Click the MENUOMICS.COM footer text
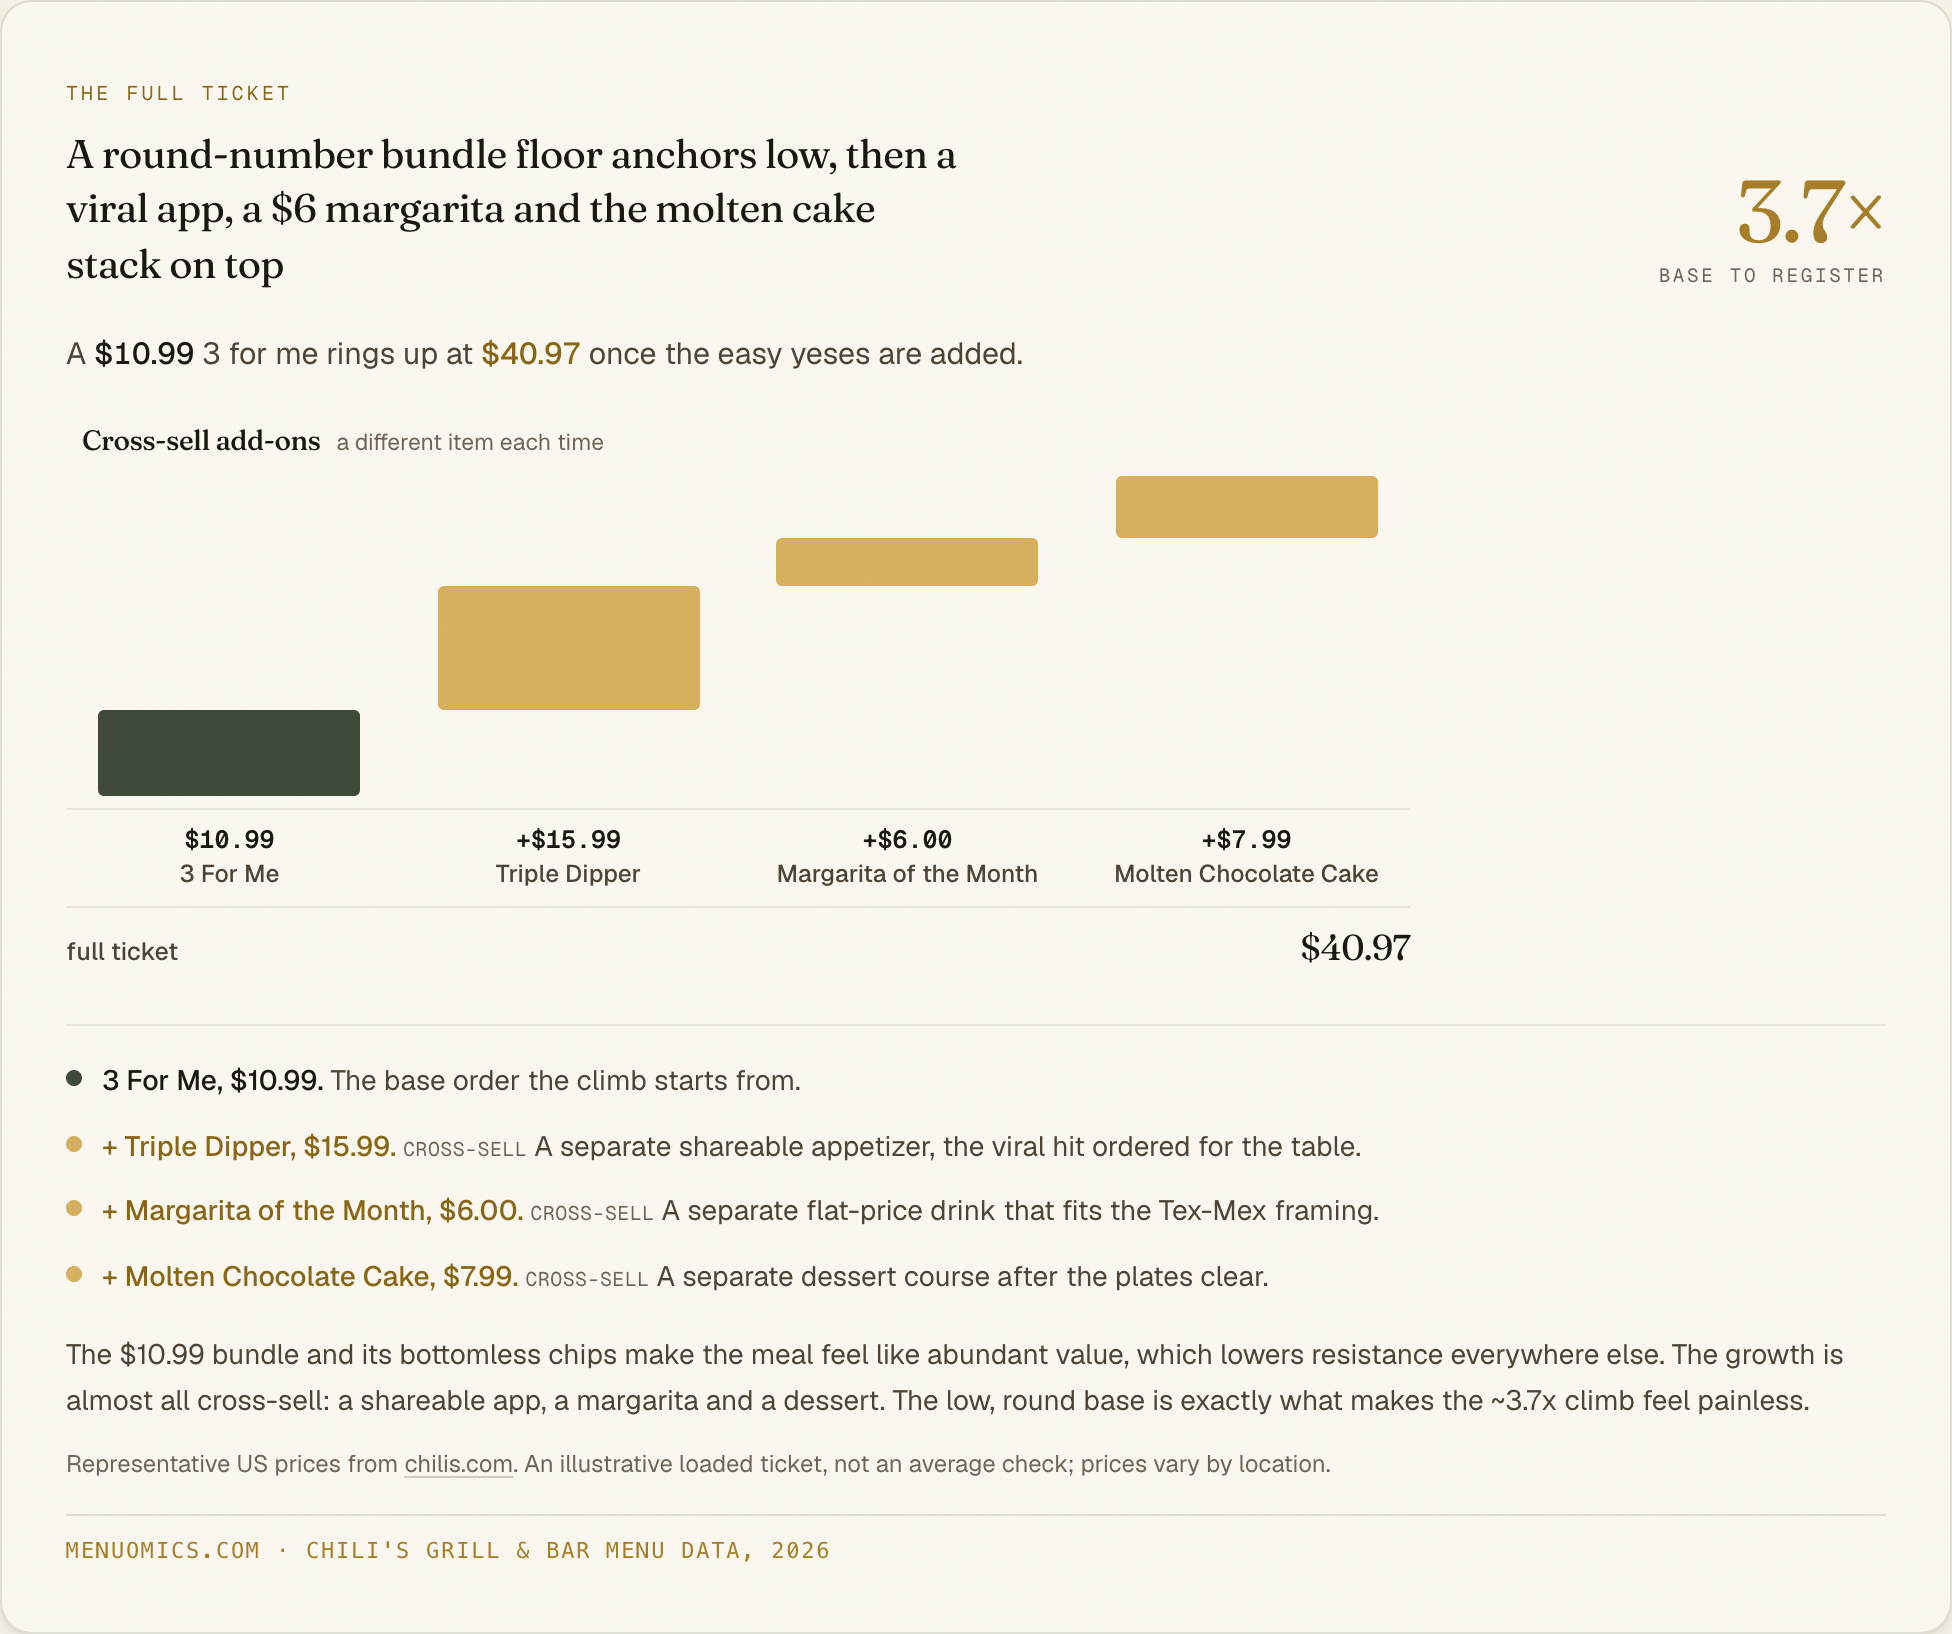 163,1550
